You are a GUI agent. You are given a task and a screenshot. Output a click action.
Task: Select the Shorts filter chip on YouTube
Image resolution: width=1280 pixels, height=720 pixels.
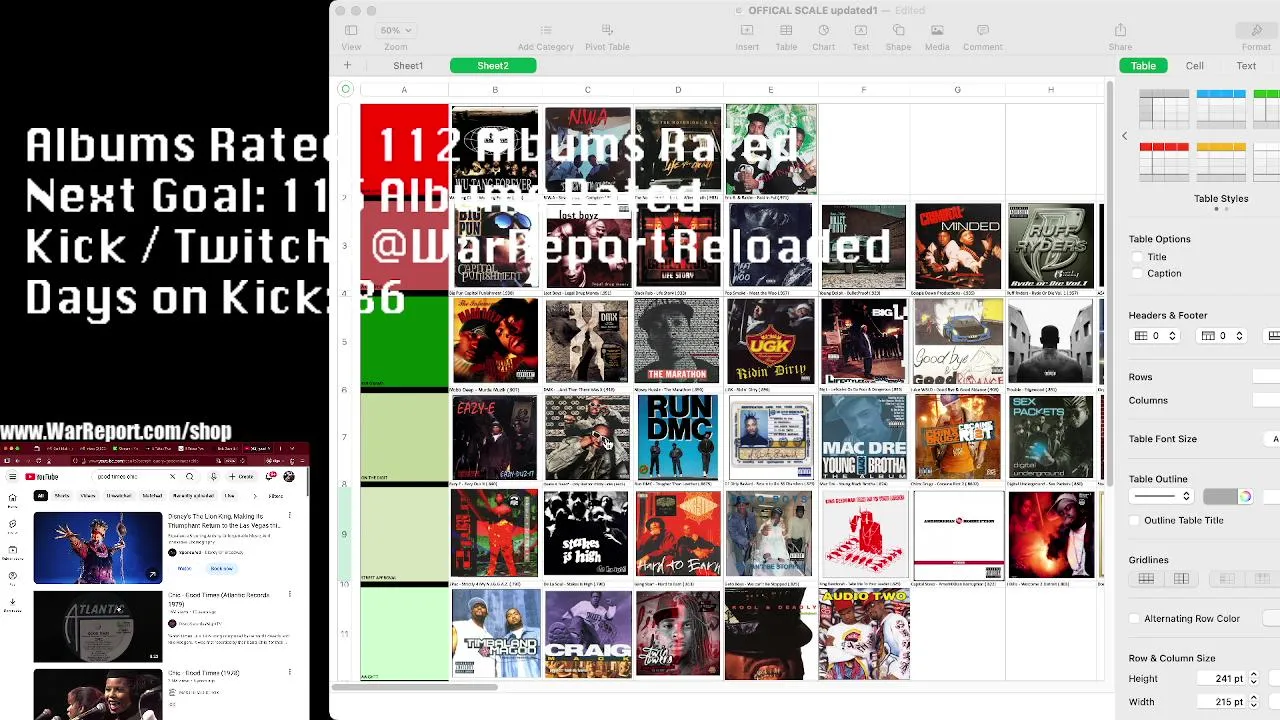pos(62,496)
